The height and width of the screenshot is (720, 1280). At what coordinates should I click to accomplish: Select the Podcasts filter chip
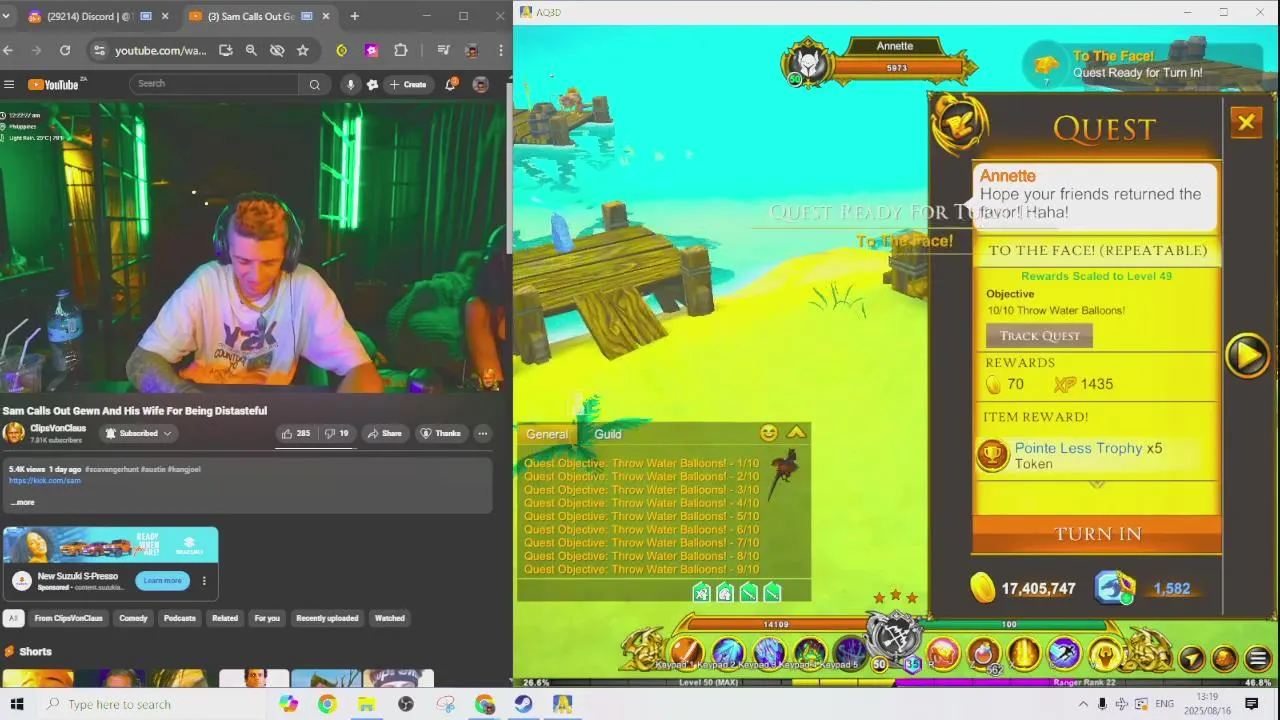pyautogui.click(x=180, y=618)
